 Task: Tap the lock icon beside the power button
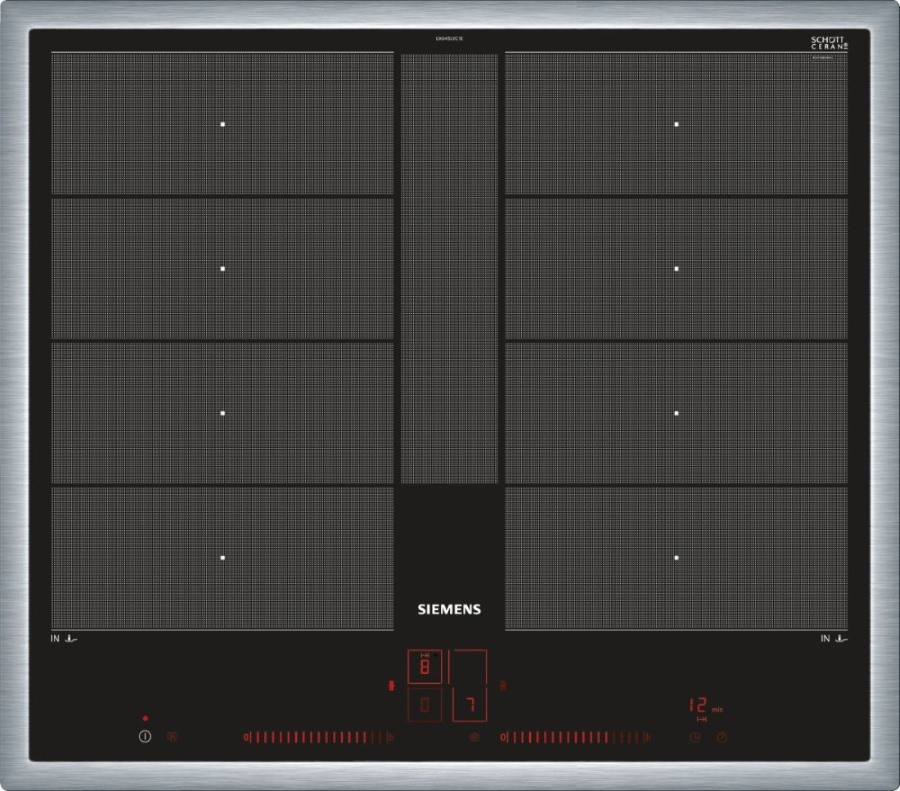coord(172,738)
